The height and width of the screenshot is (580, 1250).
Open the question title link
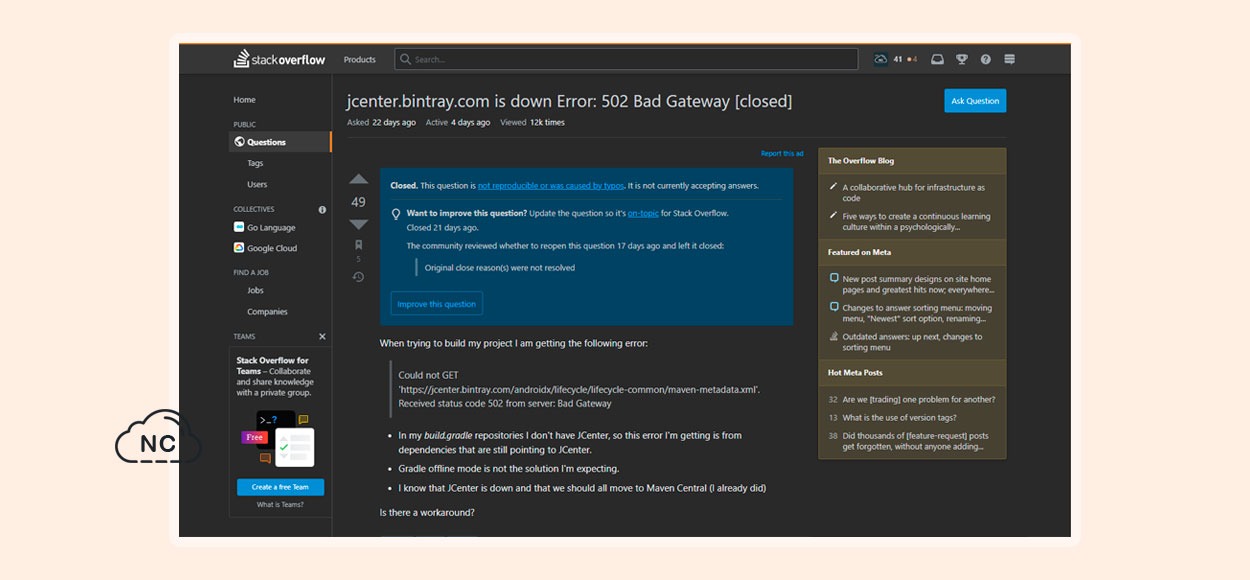click(569, 101)
